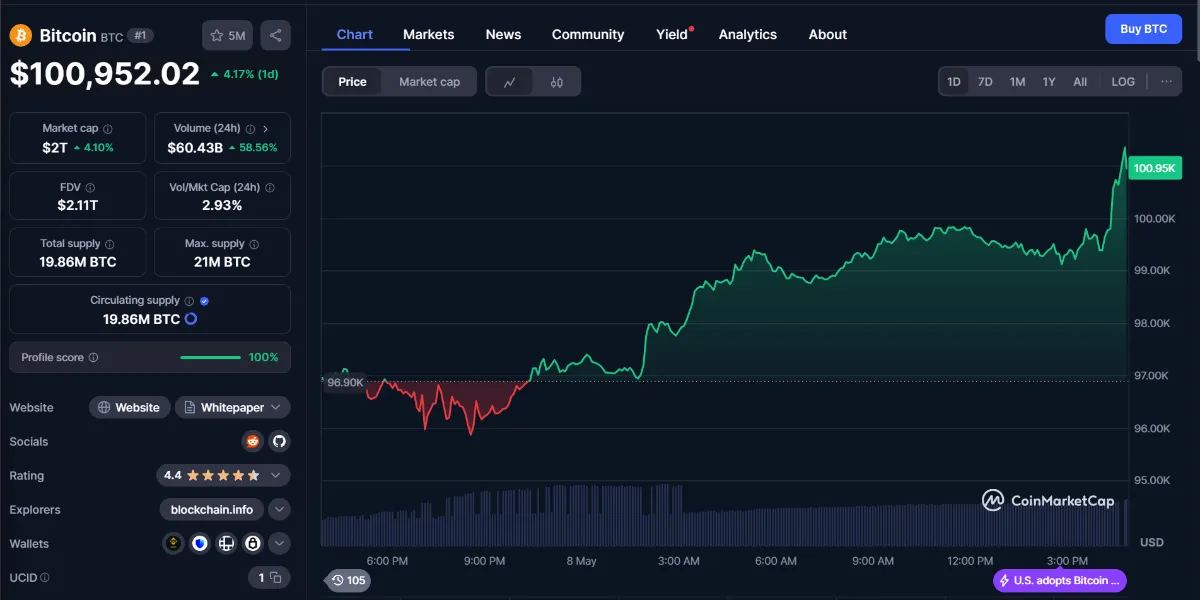Open the About tab

point(828,34)
